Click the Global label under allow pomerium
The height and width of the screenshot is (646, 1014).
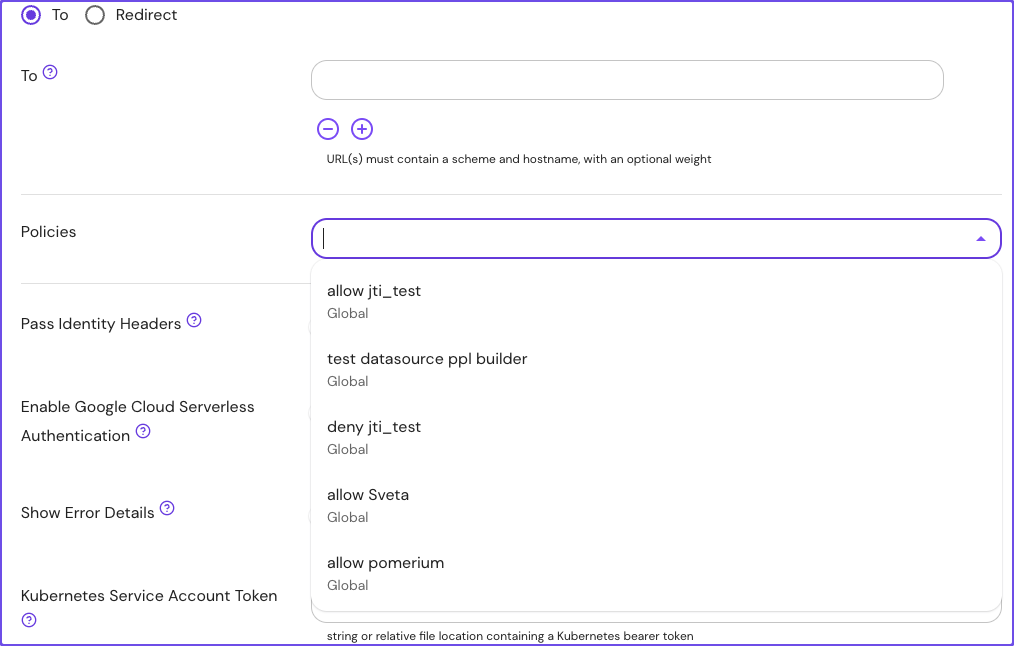[x=347, y=585]
